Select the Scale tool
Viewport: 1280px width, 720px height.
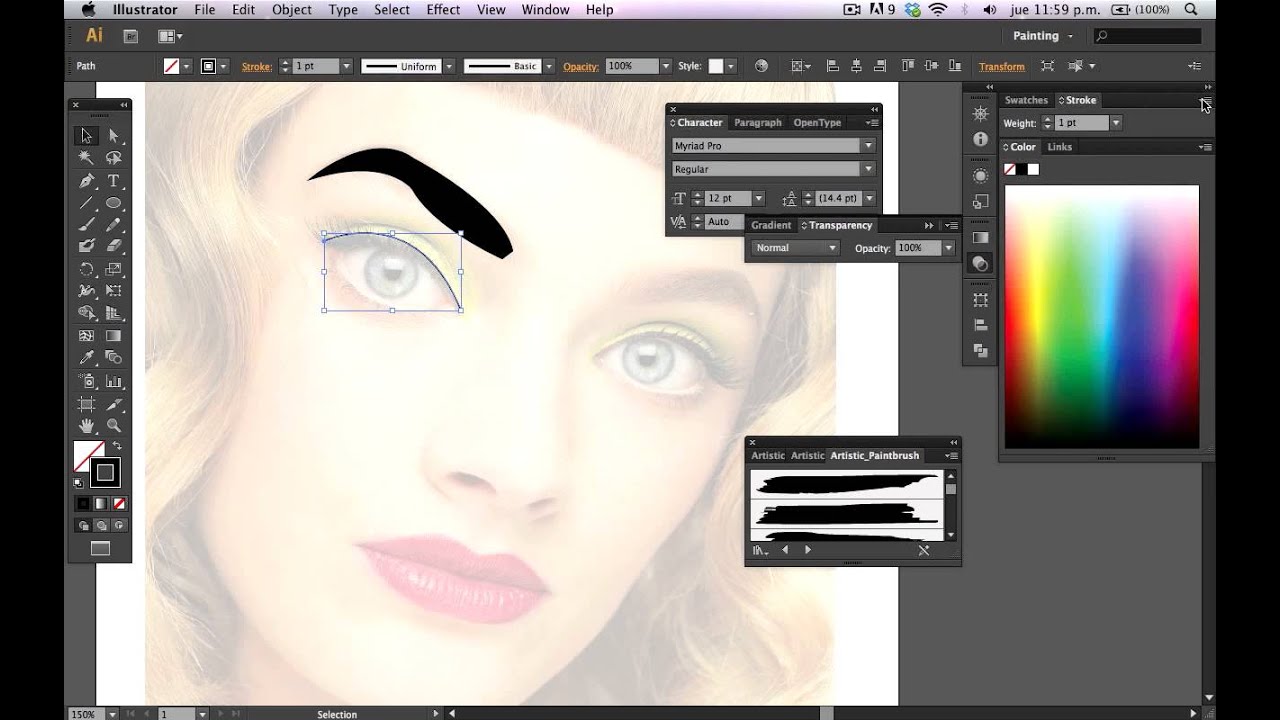(x=113, y=269)
